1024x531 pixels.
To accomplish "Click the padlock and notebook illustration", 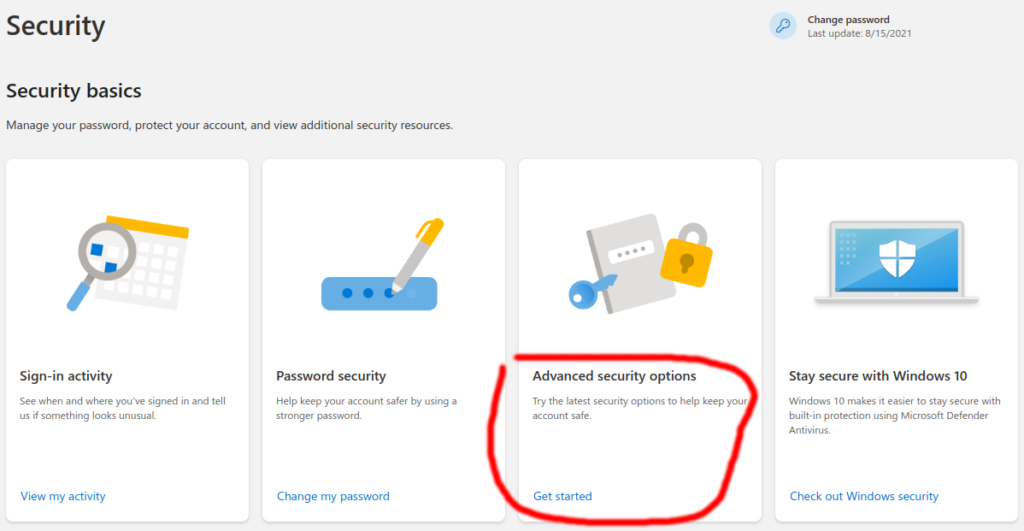I will coord(639,263).
